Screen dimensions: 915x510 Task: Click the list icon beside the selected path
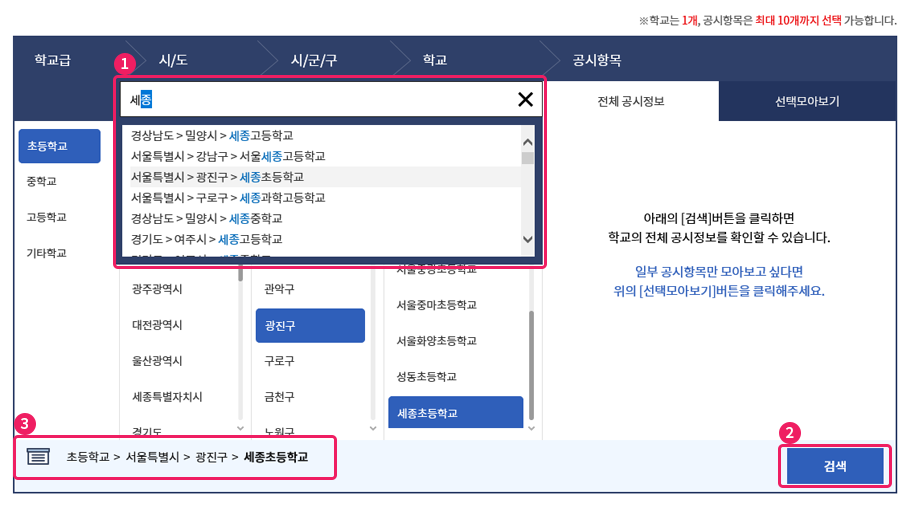click(39, 456)
